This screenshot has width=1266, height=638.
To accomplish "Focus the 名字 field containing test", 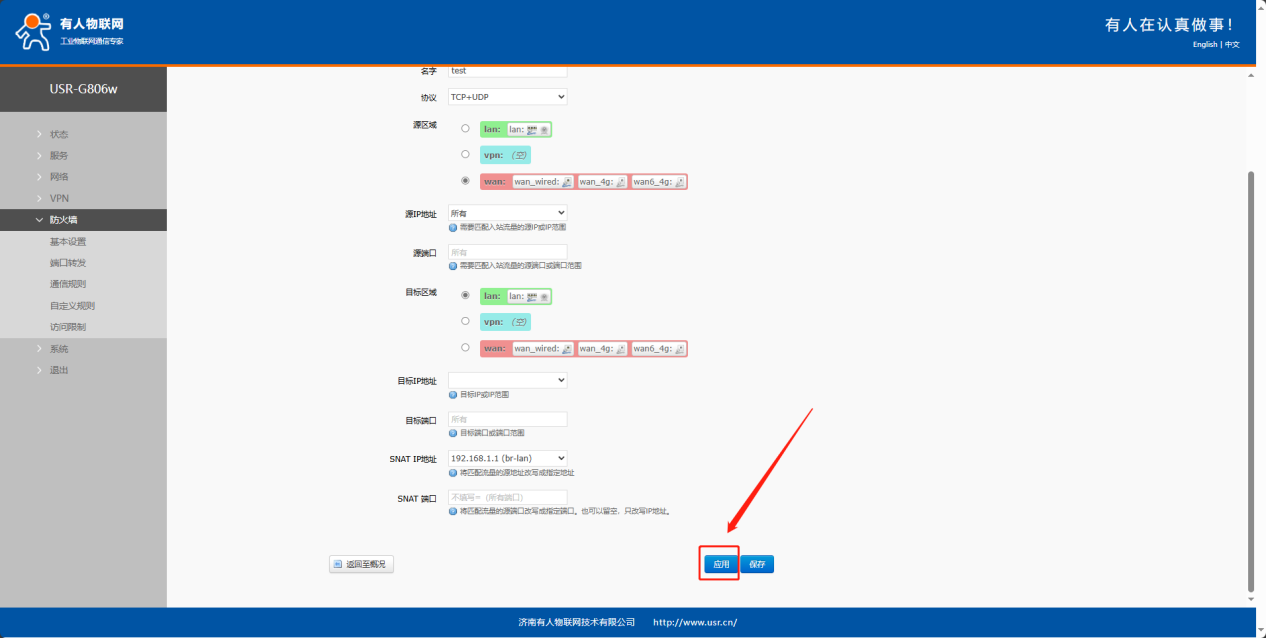I will pyautogui.click(x=507, y=71).
